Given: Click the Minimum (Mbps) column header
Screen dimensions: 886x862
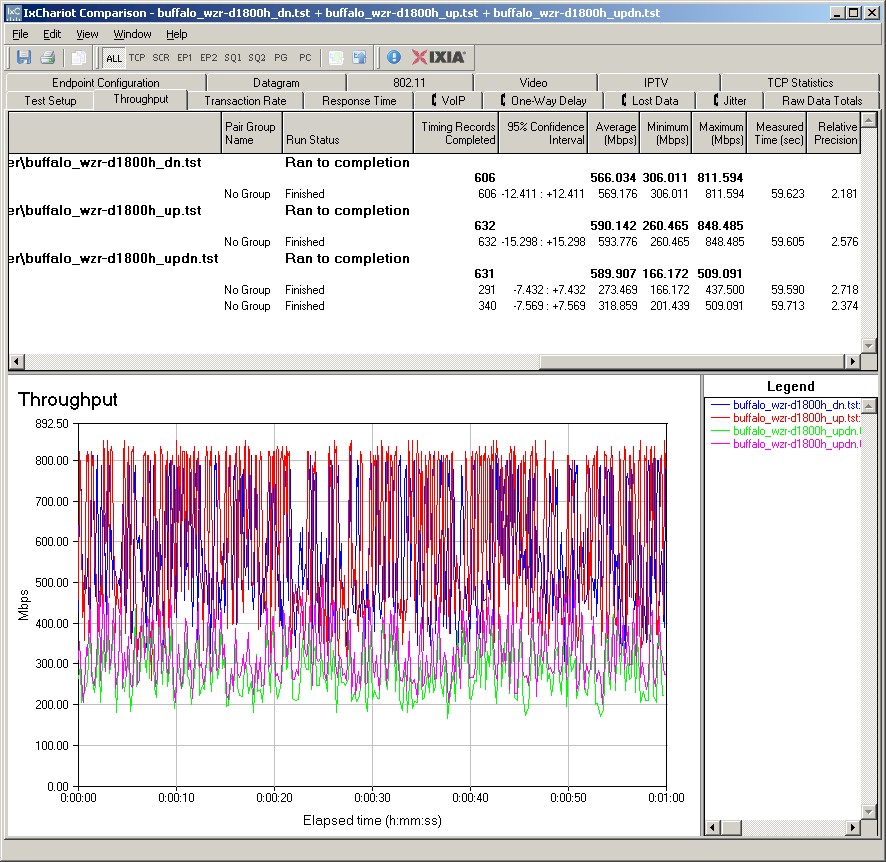Looking at the screenshot, I should [665, 133].
